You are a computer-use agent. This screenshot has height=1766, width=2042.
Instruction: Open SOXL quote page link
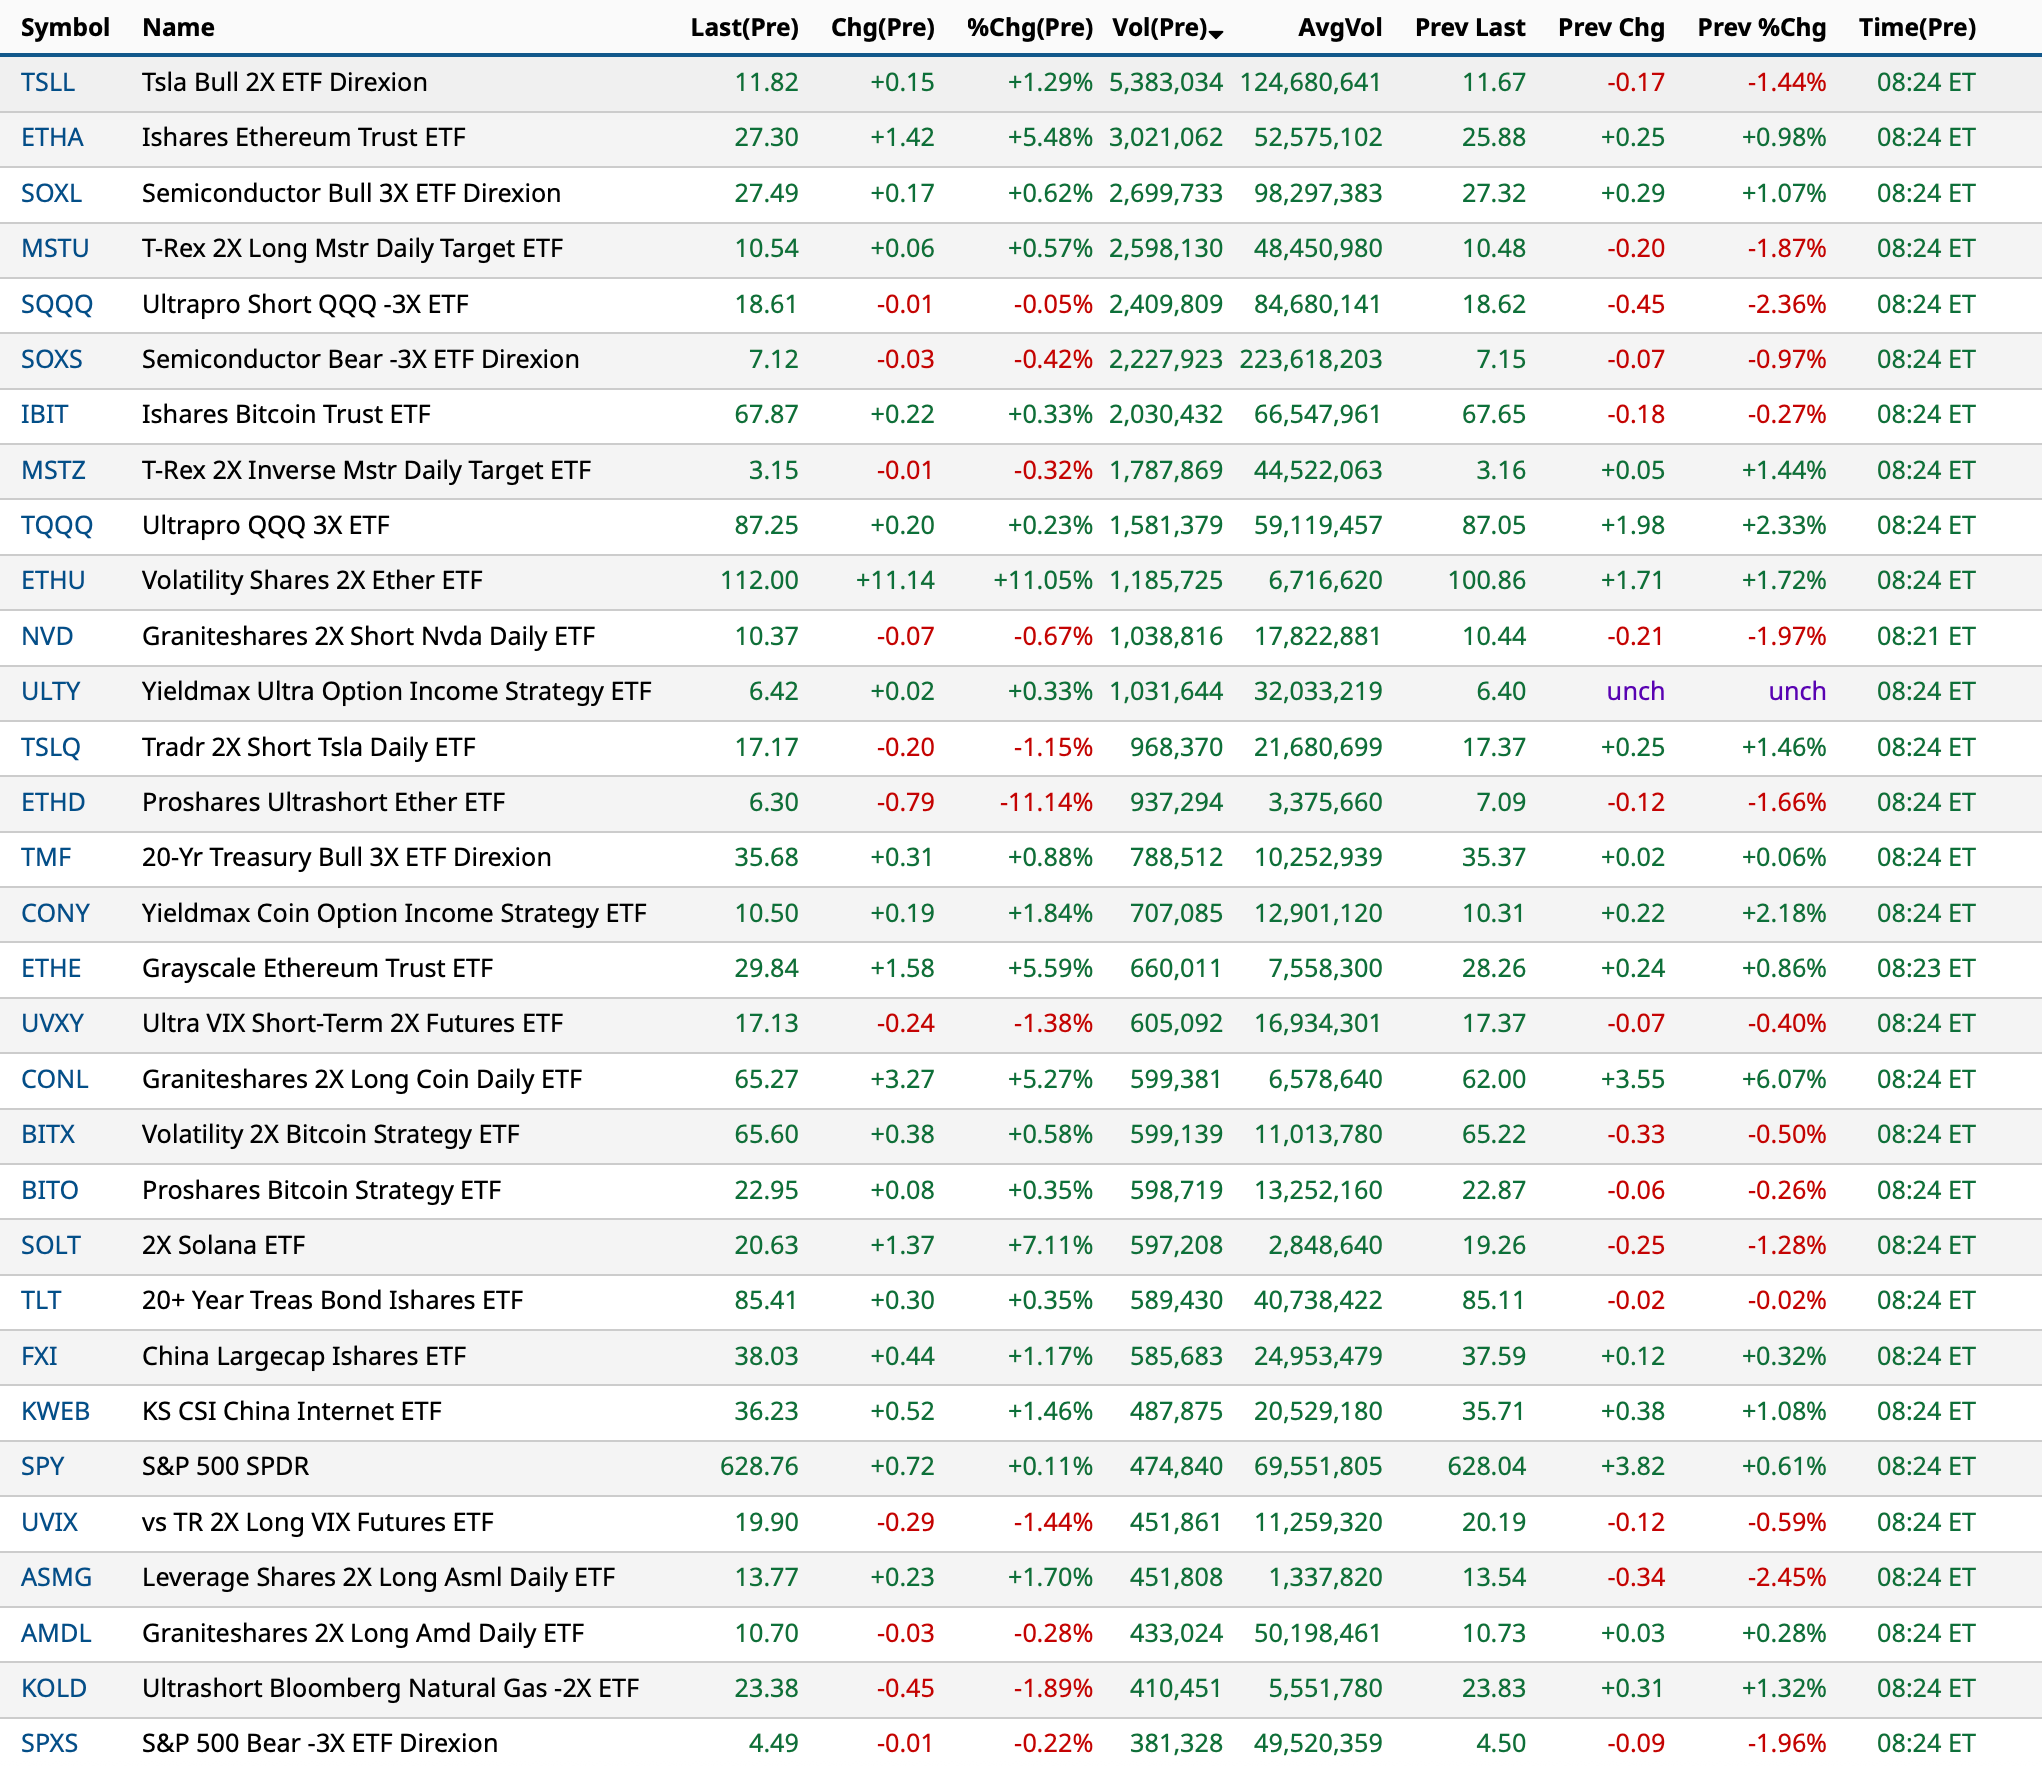[x=51, y=193]
